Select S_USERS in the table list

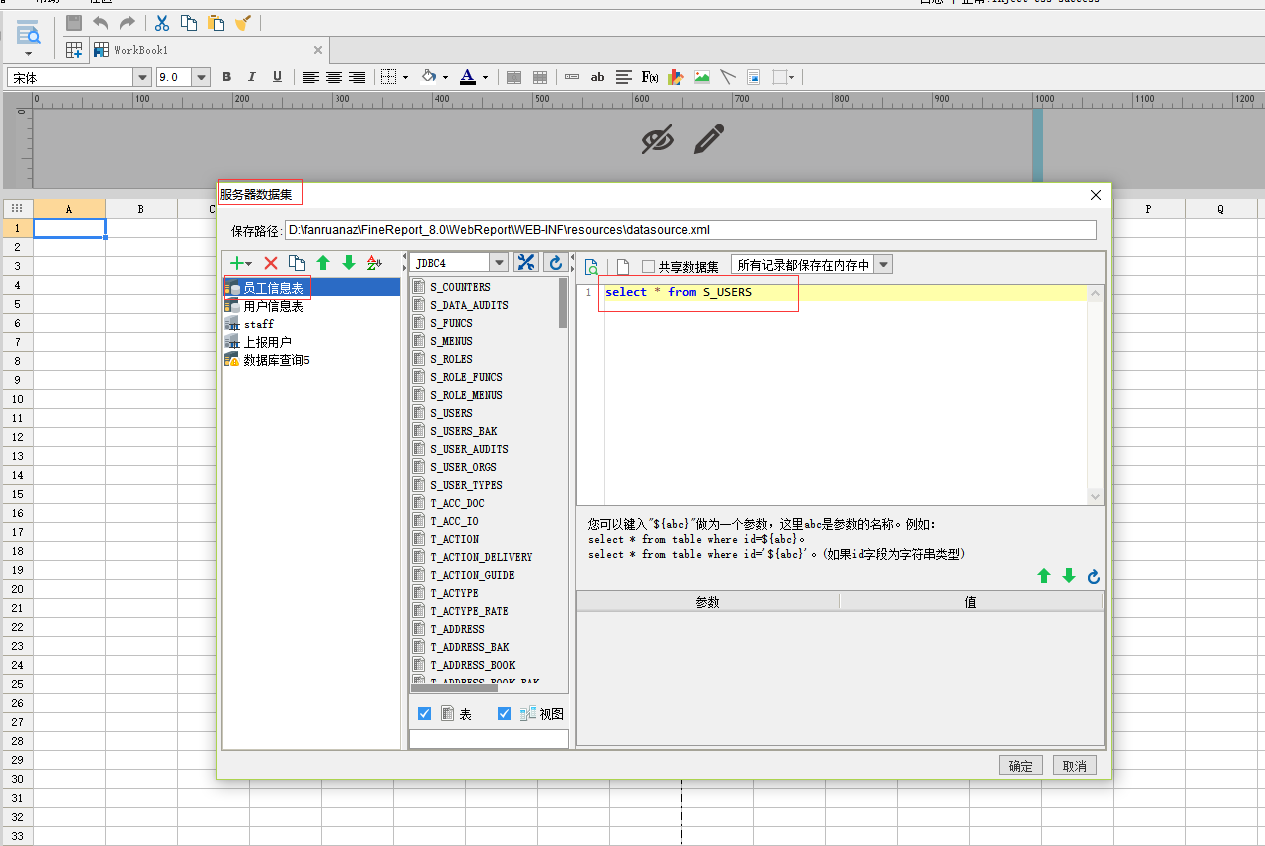[451, 413]
